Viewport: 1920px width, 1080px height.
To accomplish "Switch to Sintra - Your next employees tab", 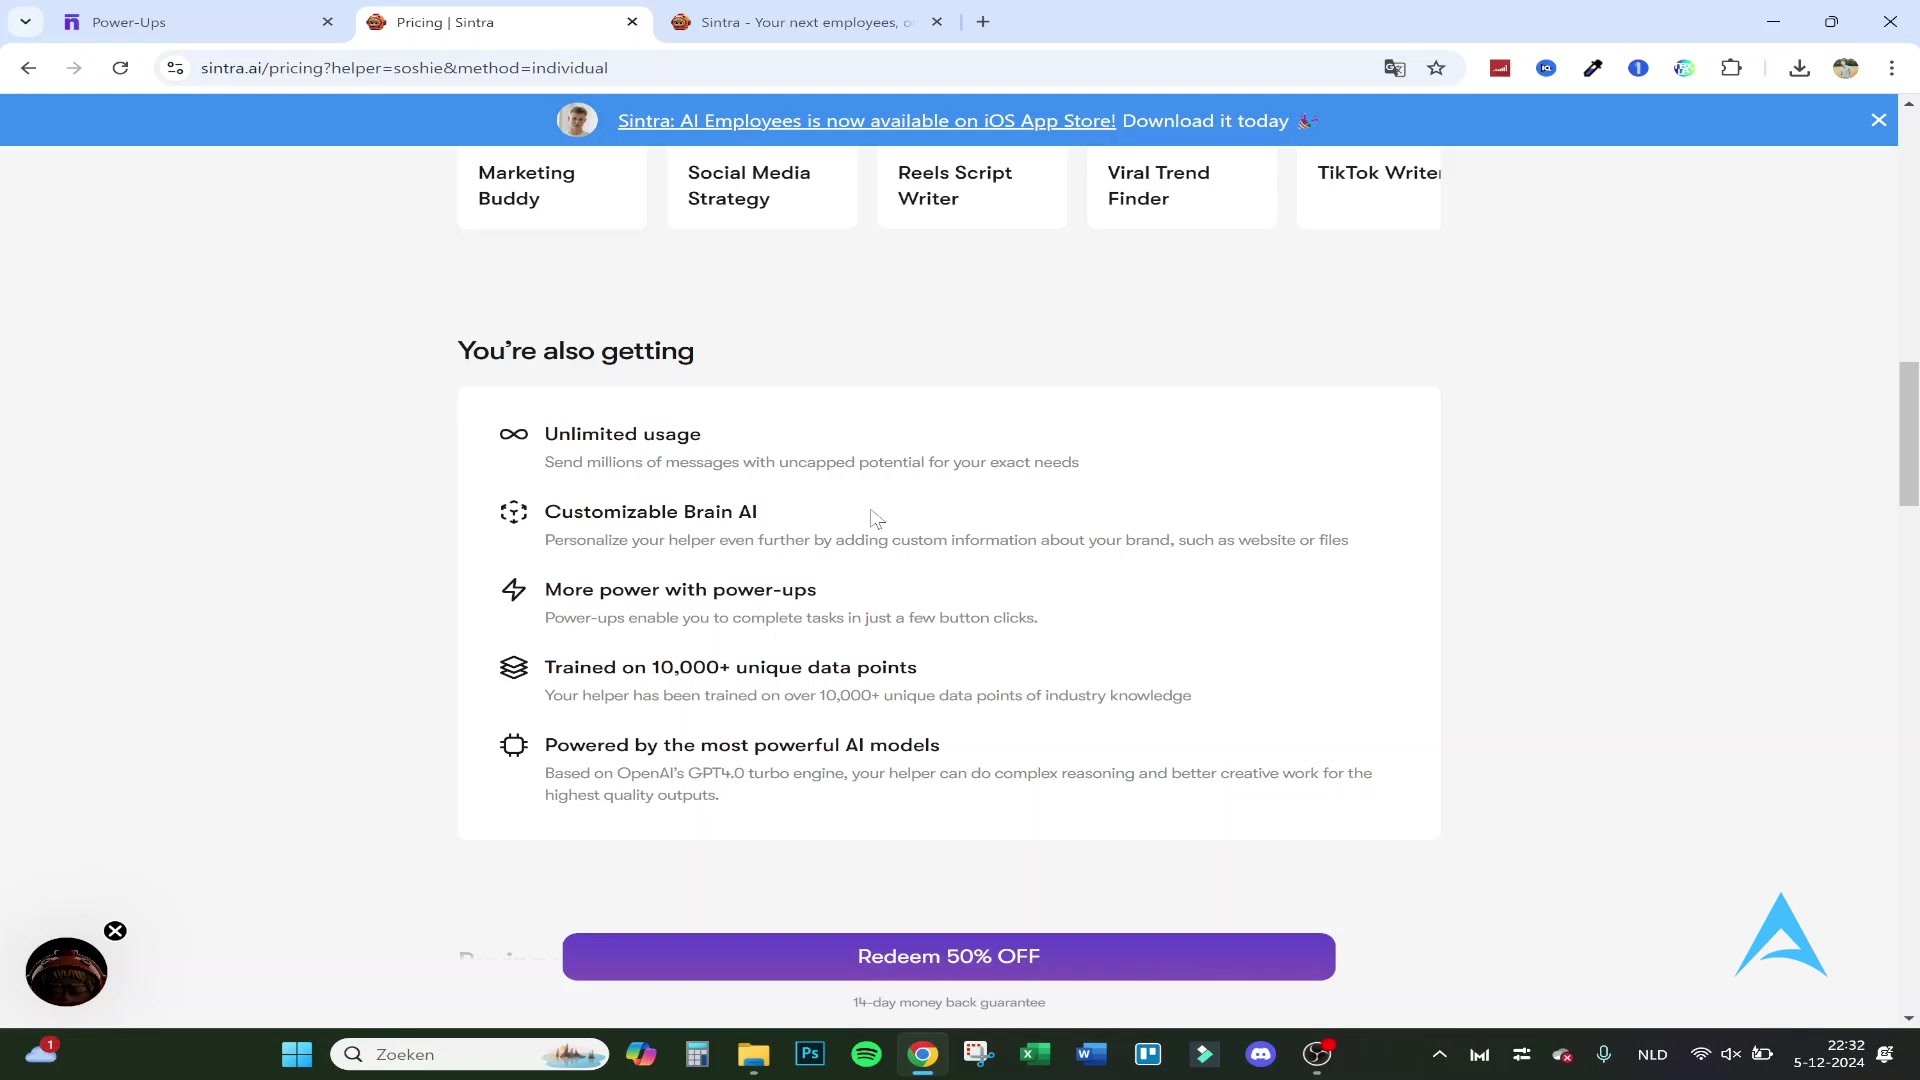I will pyautogui.click(x=806, y=22).
